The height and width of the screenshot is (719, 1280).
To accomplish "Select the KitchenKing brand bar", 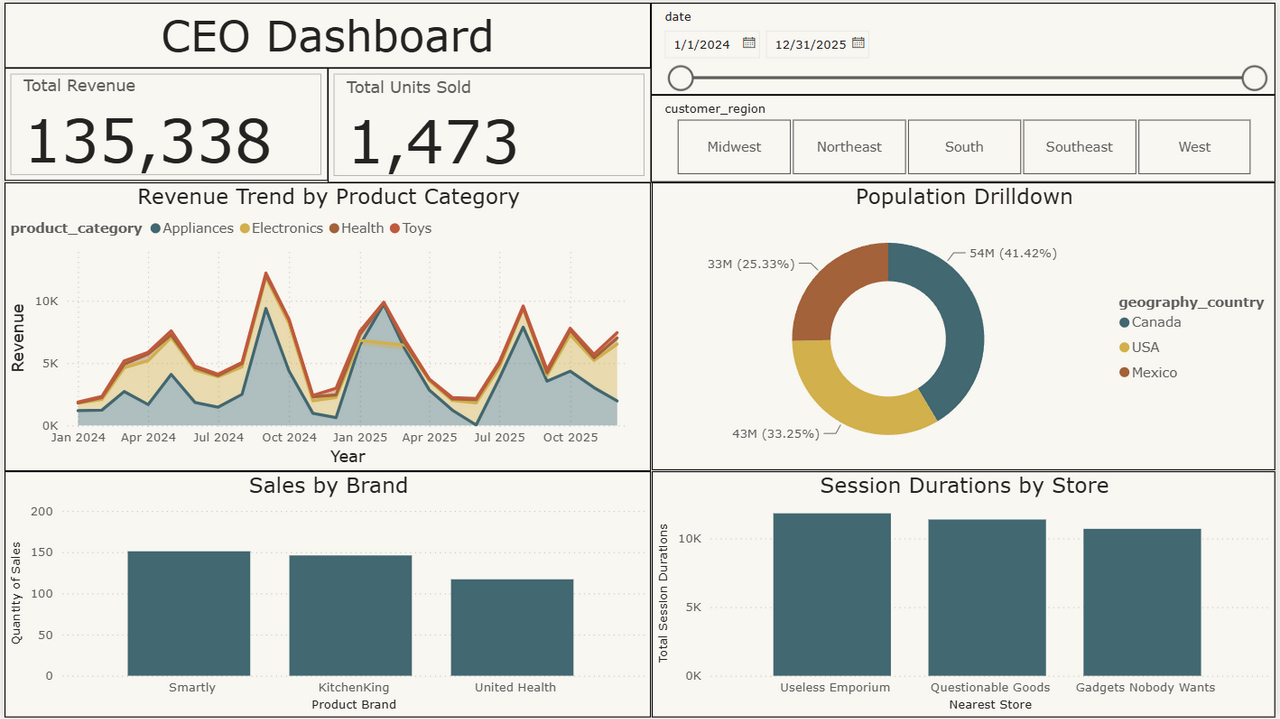I will click(351, 615).
